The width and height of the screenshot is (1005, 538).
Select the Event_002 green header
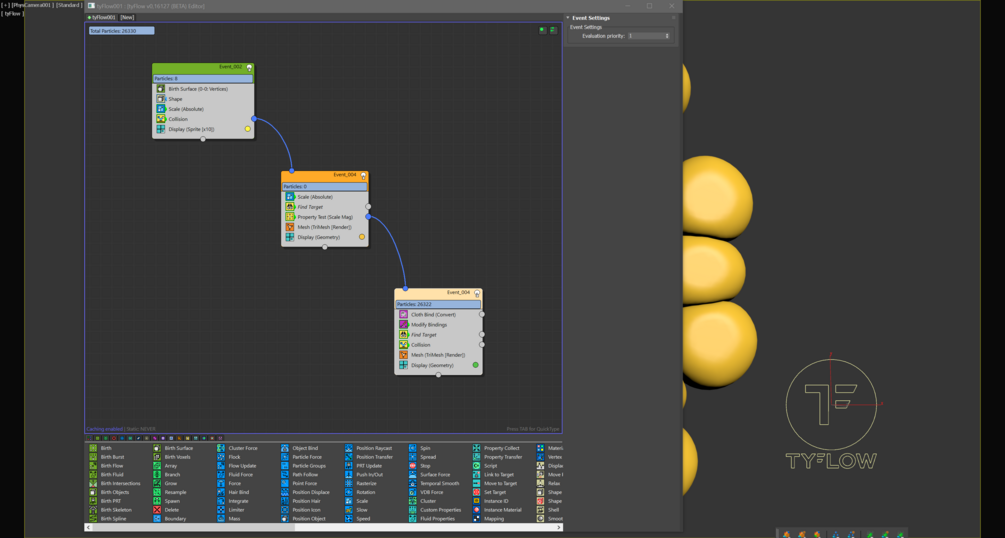[203, 67]
